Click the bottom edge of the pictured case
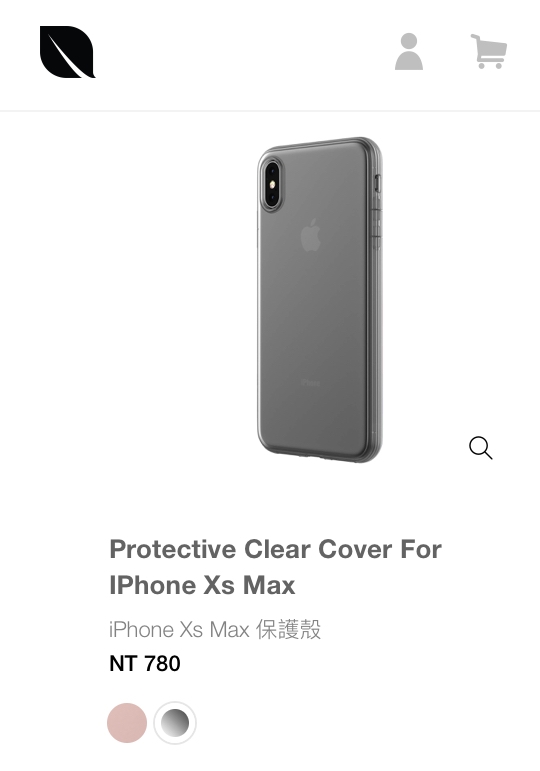 point(320,456)
